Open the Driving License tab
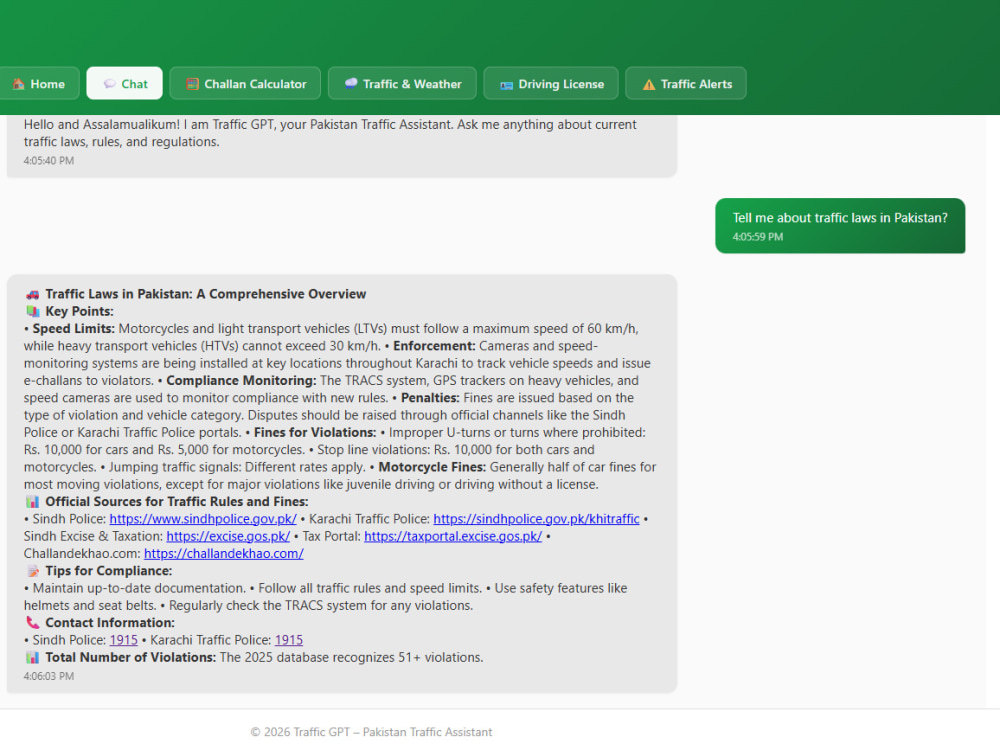 click(x=551, y=84)
